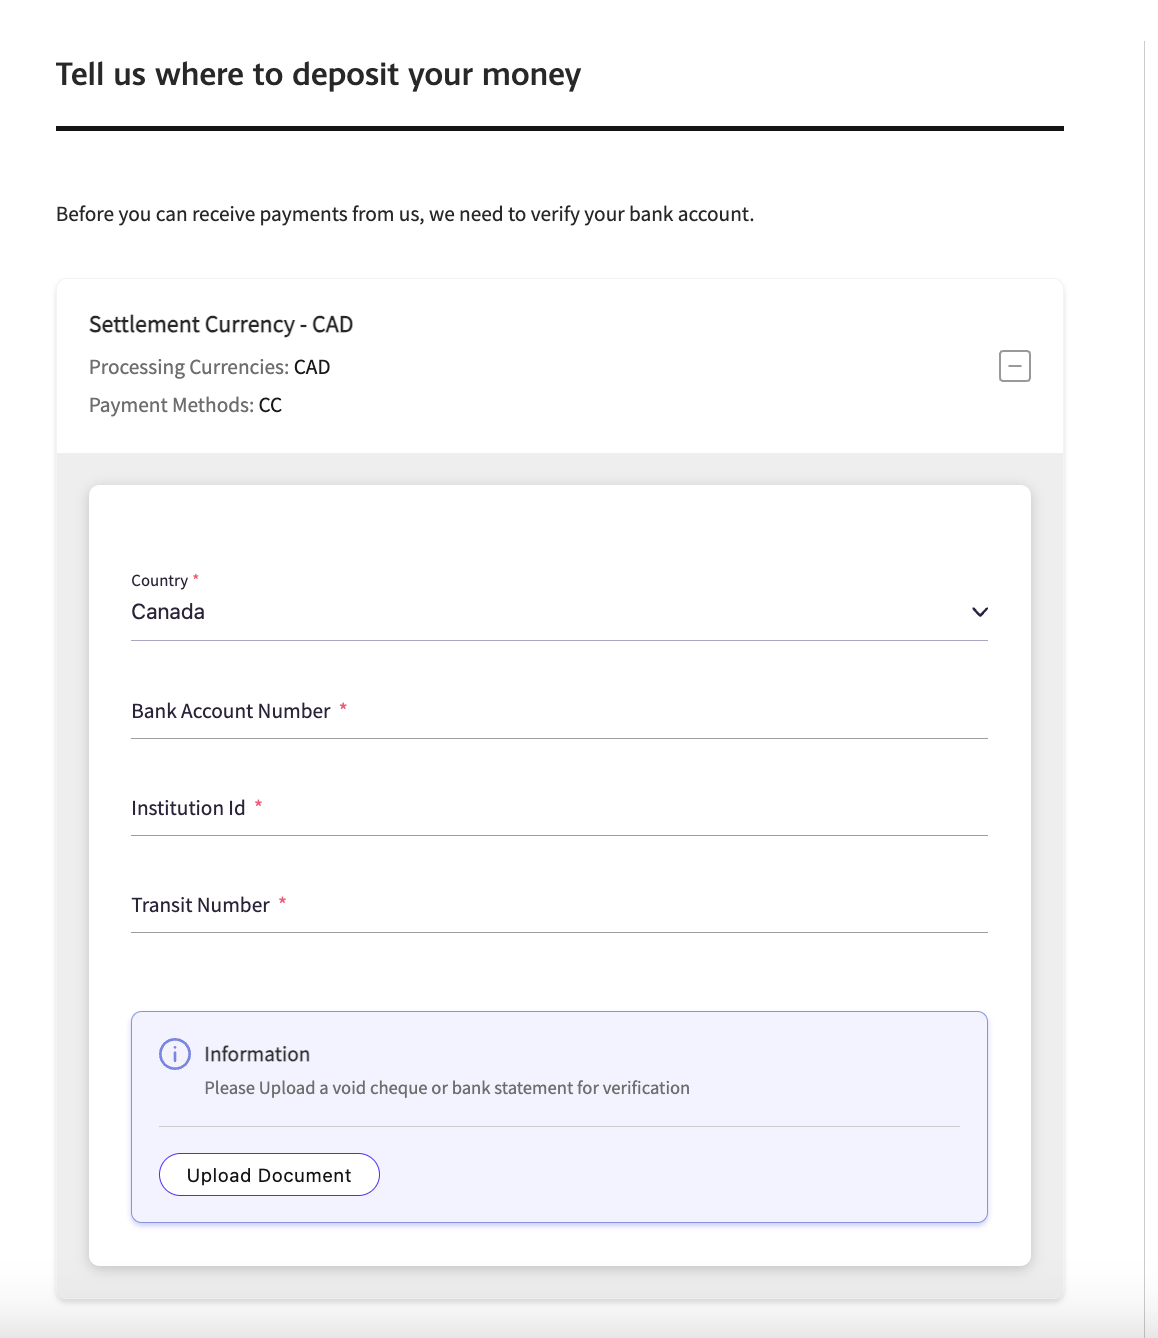
Task: Click the verification instruction text
Action: point(446,1087)
